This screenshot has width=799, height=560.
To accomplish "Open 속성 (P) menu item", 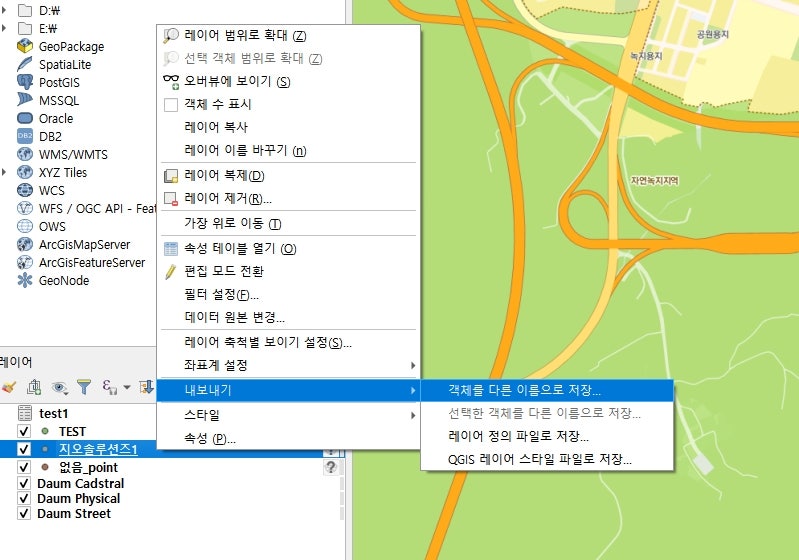I will point(288,438).
